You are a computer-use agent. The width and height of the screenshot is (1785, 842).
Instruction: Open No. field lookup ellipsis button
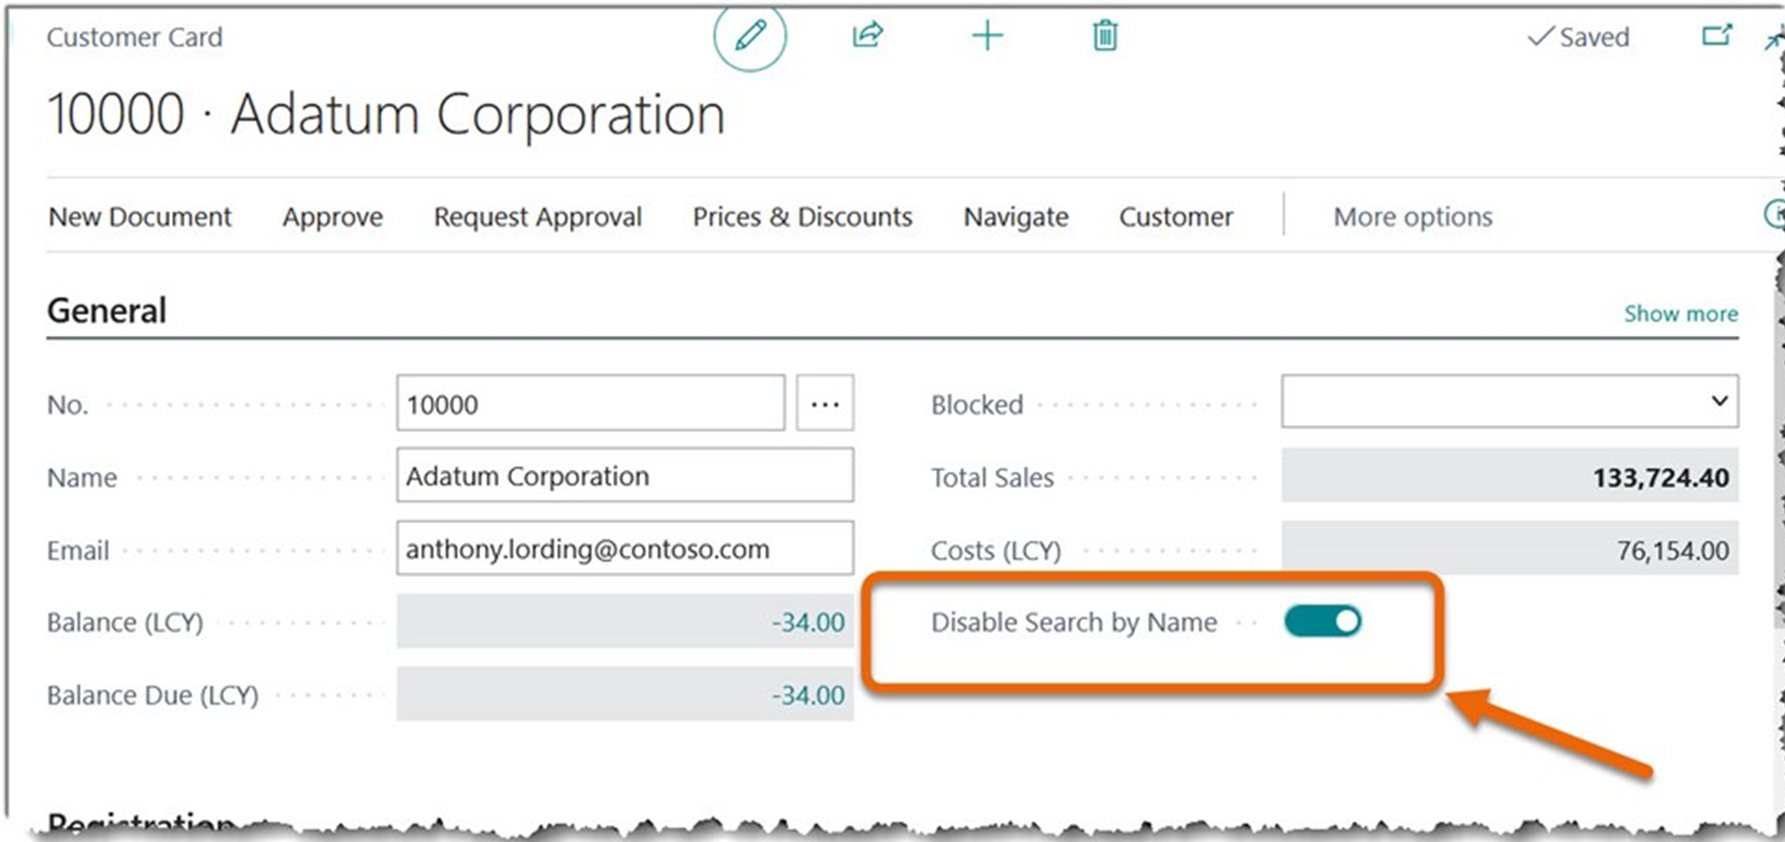[x=825, y=403]
